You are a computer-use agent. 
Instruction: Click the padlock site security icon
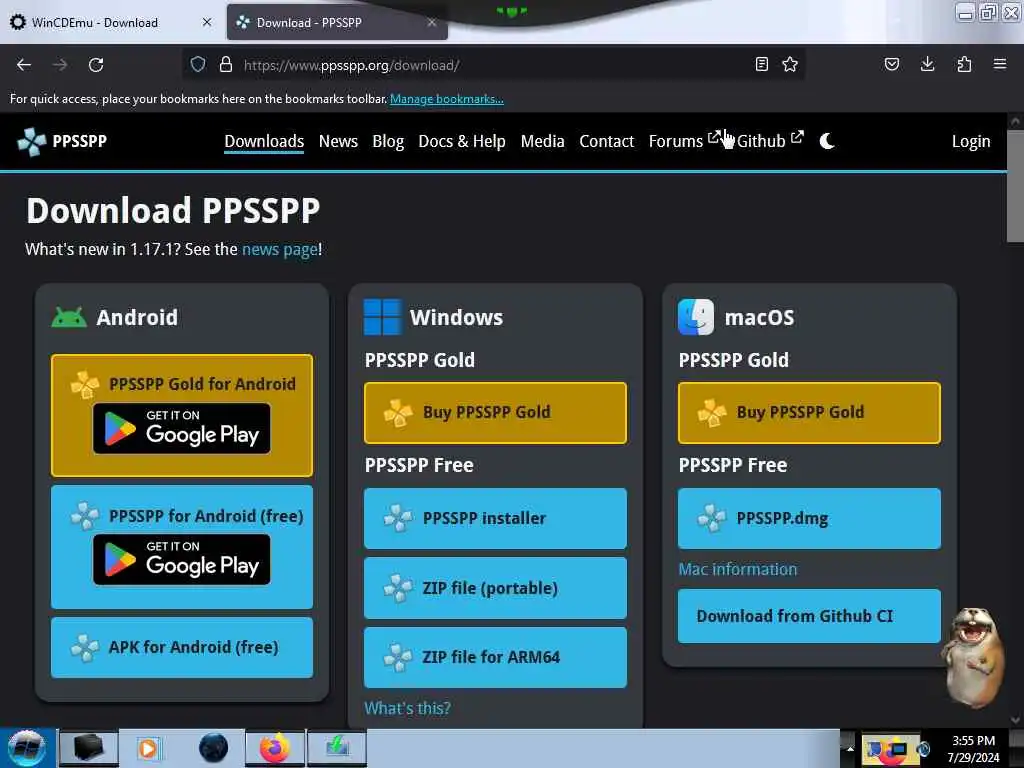pos(226,65)
